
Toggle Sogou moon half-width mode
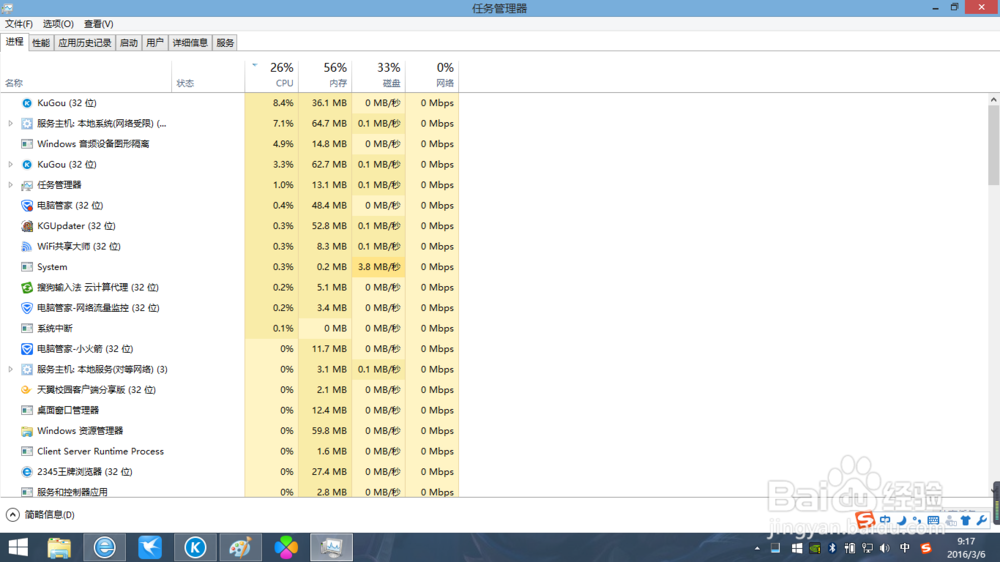[x=901, y=521]
